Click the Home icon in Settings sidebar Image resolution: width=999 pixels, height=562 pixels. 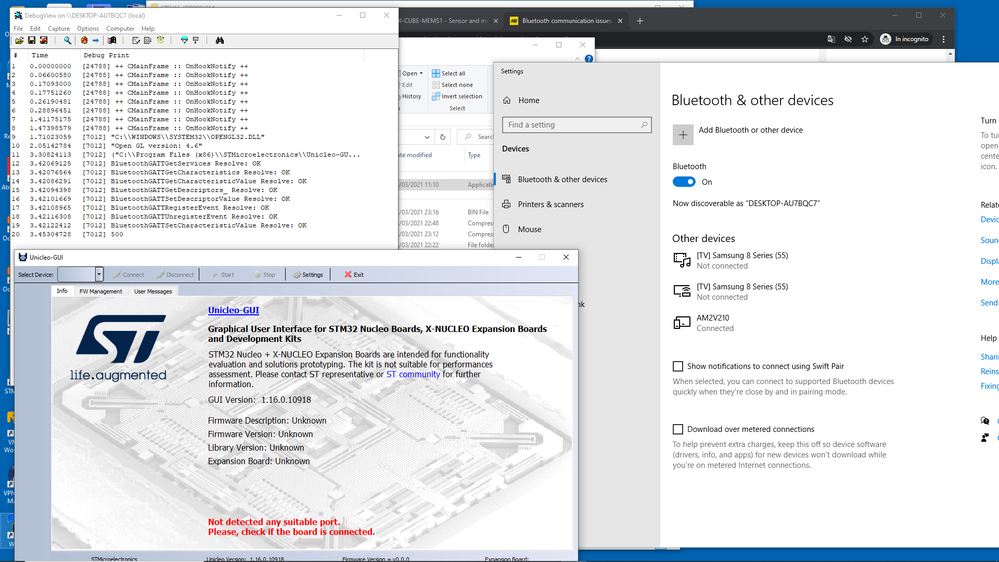coord(507,100)
